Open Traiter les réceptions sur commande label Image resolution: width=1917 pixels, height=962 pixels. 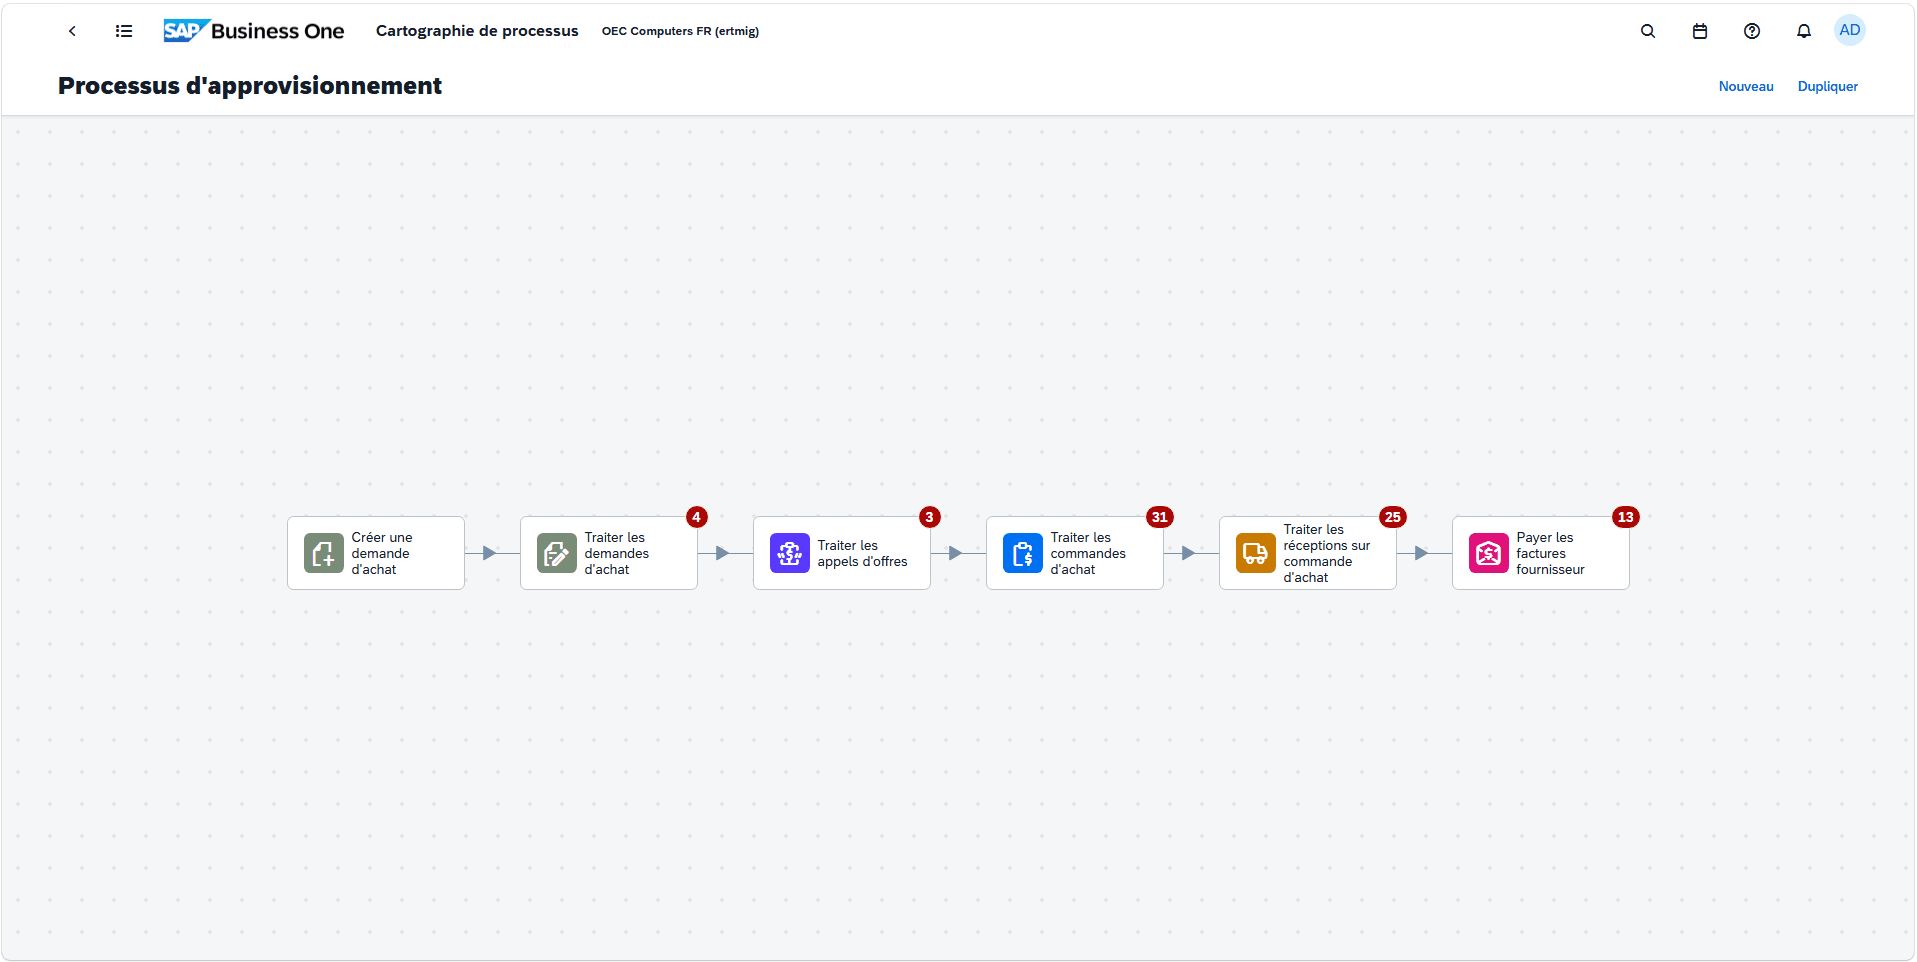[1327, 553]
